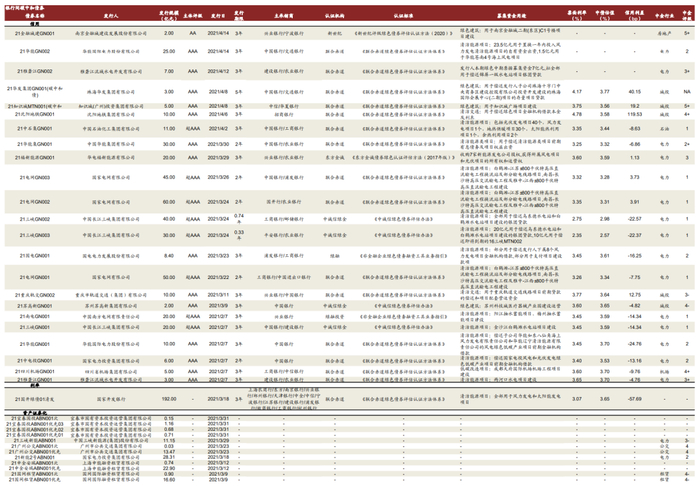
Task: Select the spread value -24.76
Action: click(x=634, y=344)
